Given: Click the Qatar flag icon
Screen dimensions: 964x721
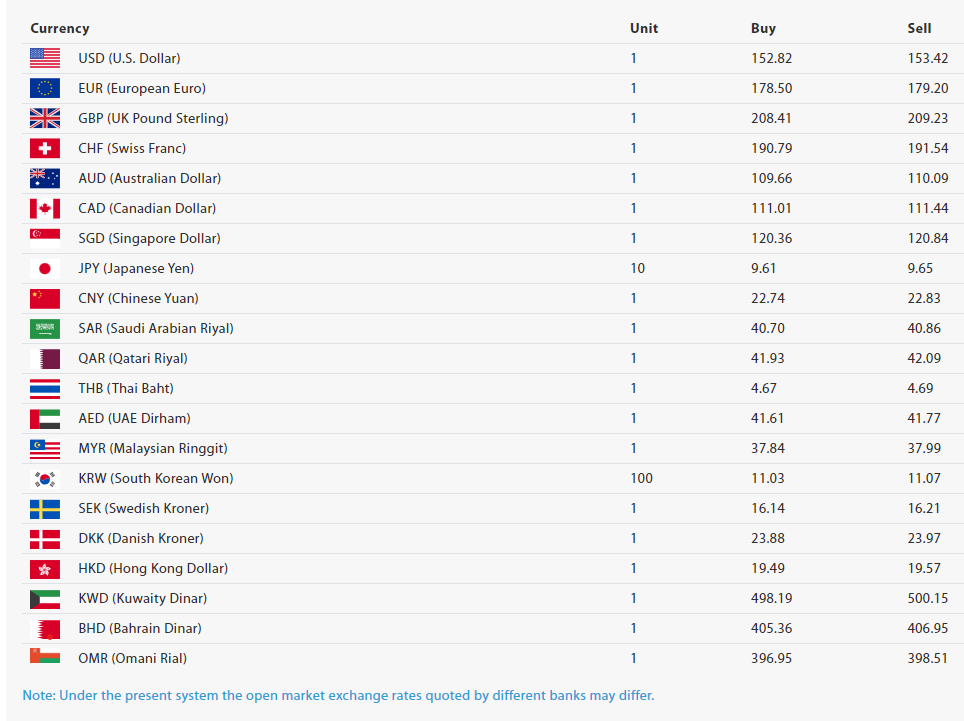Looking at the screenshot, I should [x=45, y=358].
